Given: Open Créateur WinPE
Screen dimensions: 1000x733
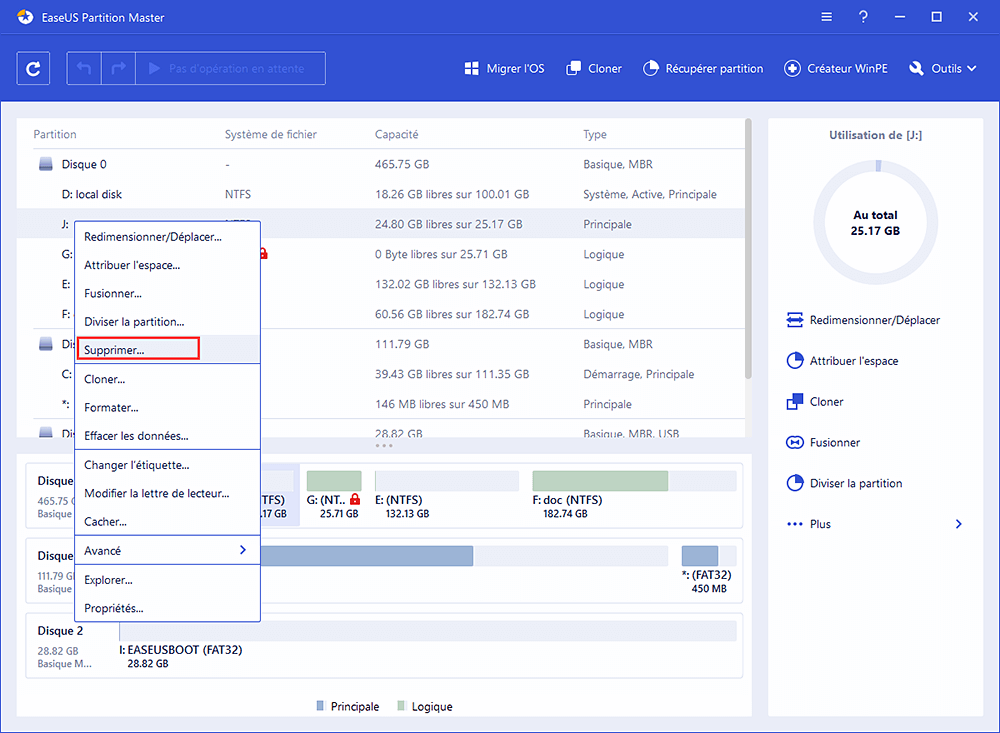Looking at the screenshot, I should point(835,68).
